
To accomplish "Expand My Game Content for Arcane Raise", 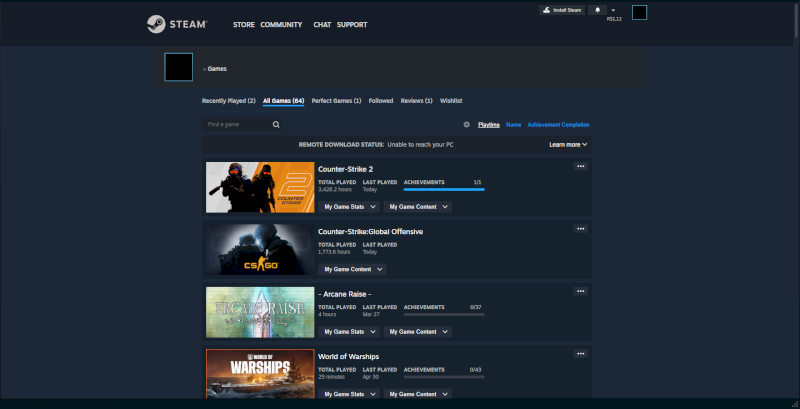I will point(417,331).
